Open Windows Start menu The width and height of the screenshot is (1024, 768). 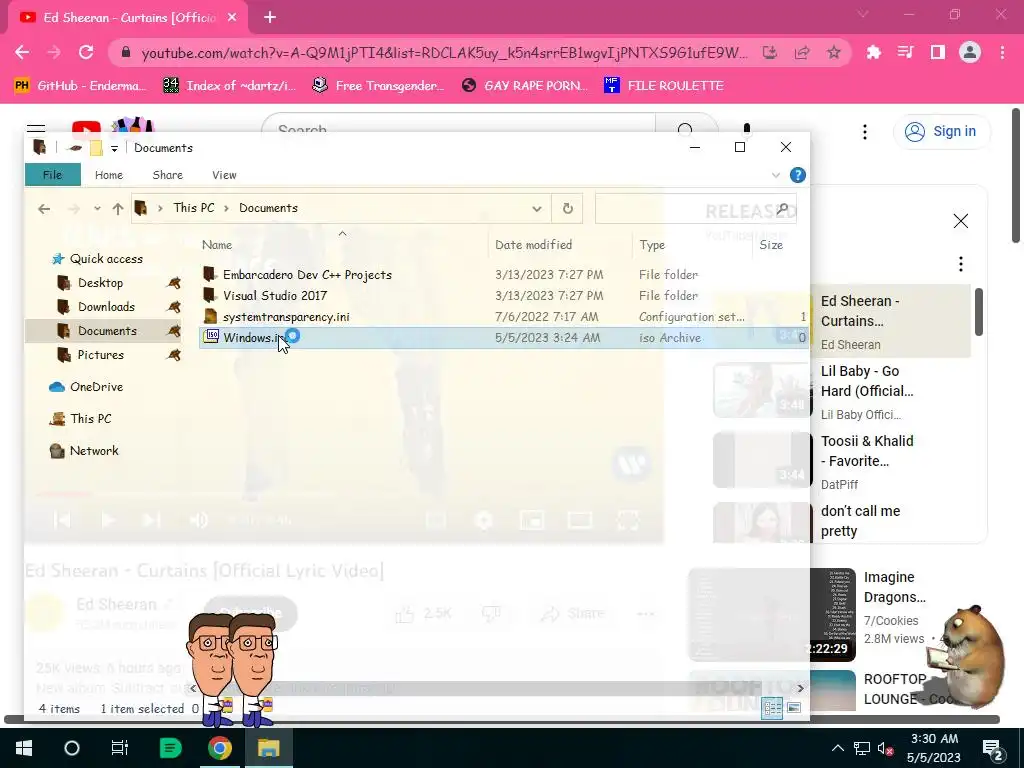[x=24, y=748]
